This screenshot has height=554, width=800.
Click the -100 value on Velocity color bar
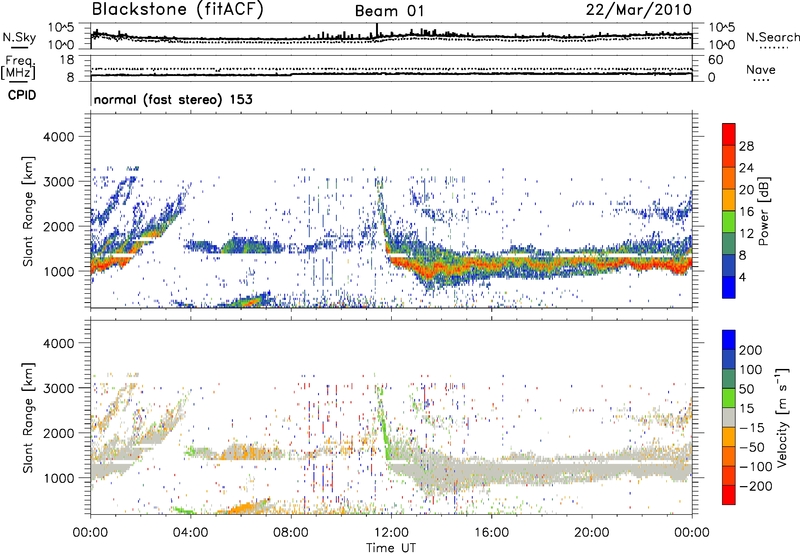coord(755,467)
